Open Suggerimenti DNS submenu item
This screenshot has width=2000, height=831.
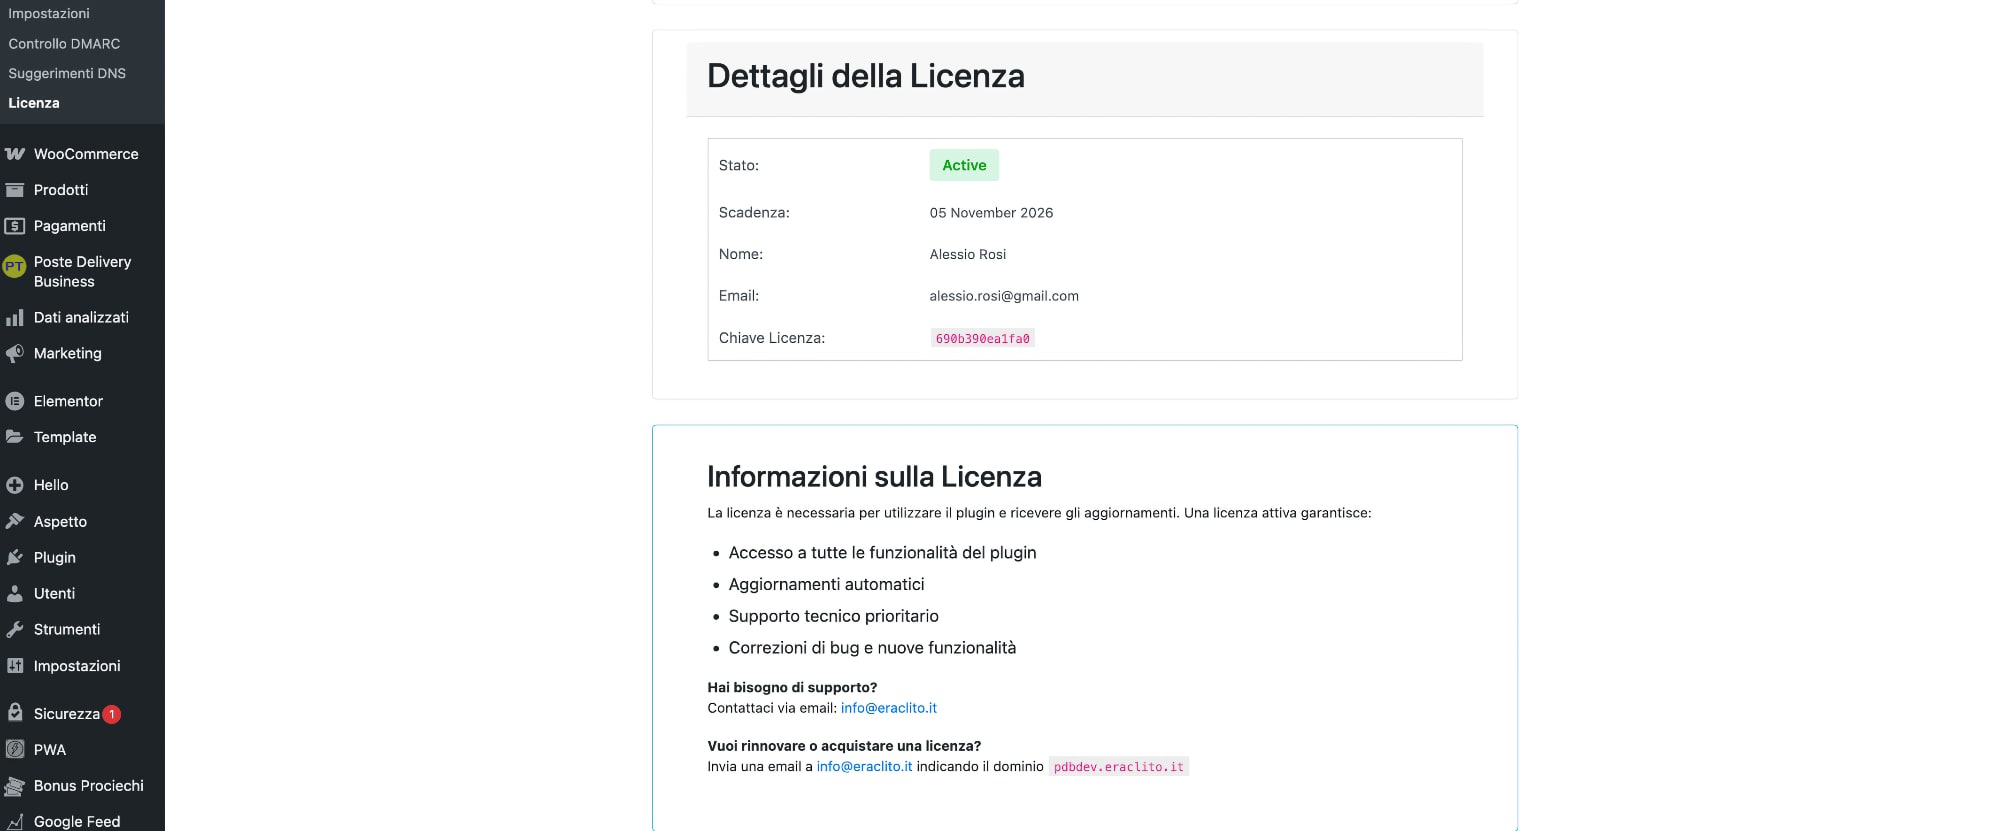click(67, 73)
